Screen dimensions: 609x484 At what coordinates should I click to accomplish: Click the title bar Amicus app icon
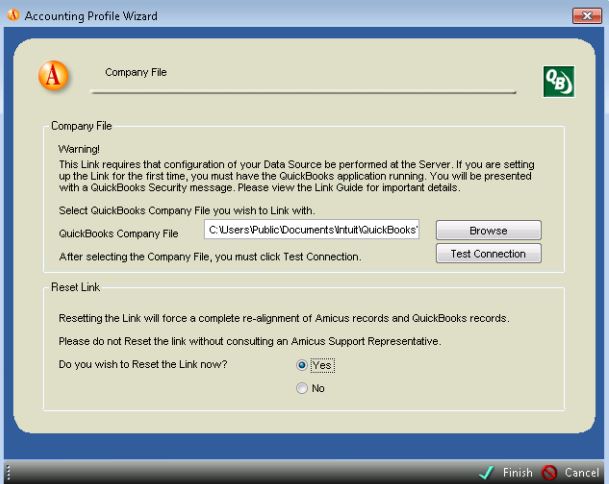(14, 15)
